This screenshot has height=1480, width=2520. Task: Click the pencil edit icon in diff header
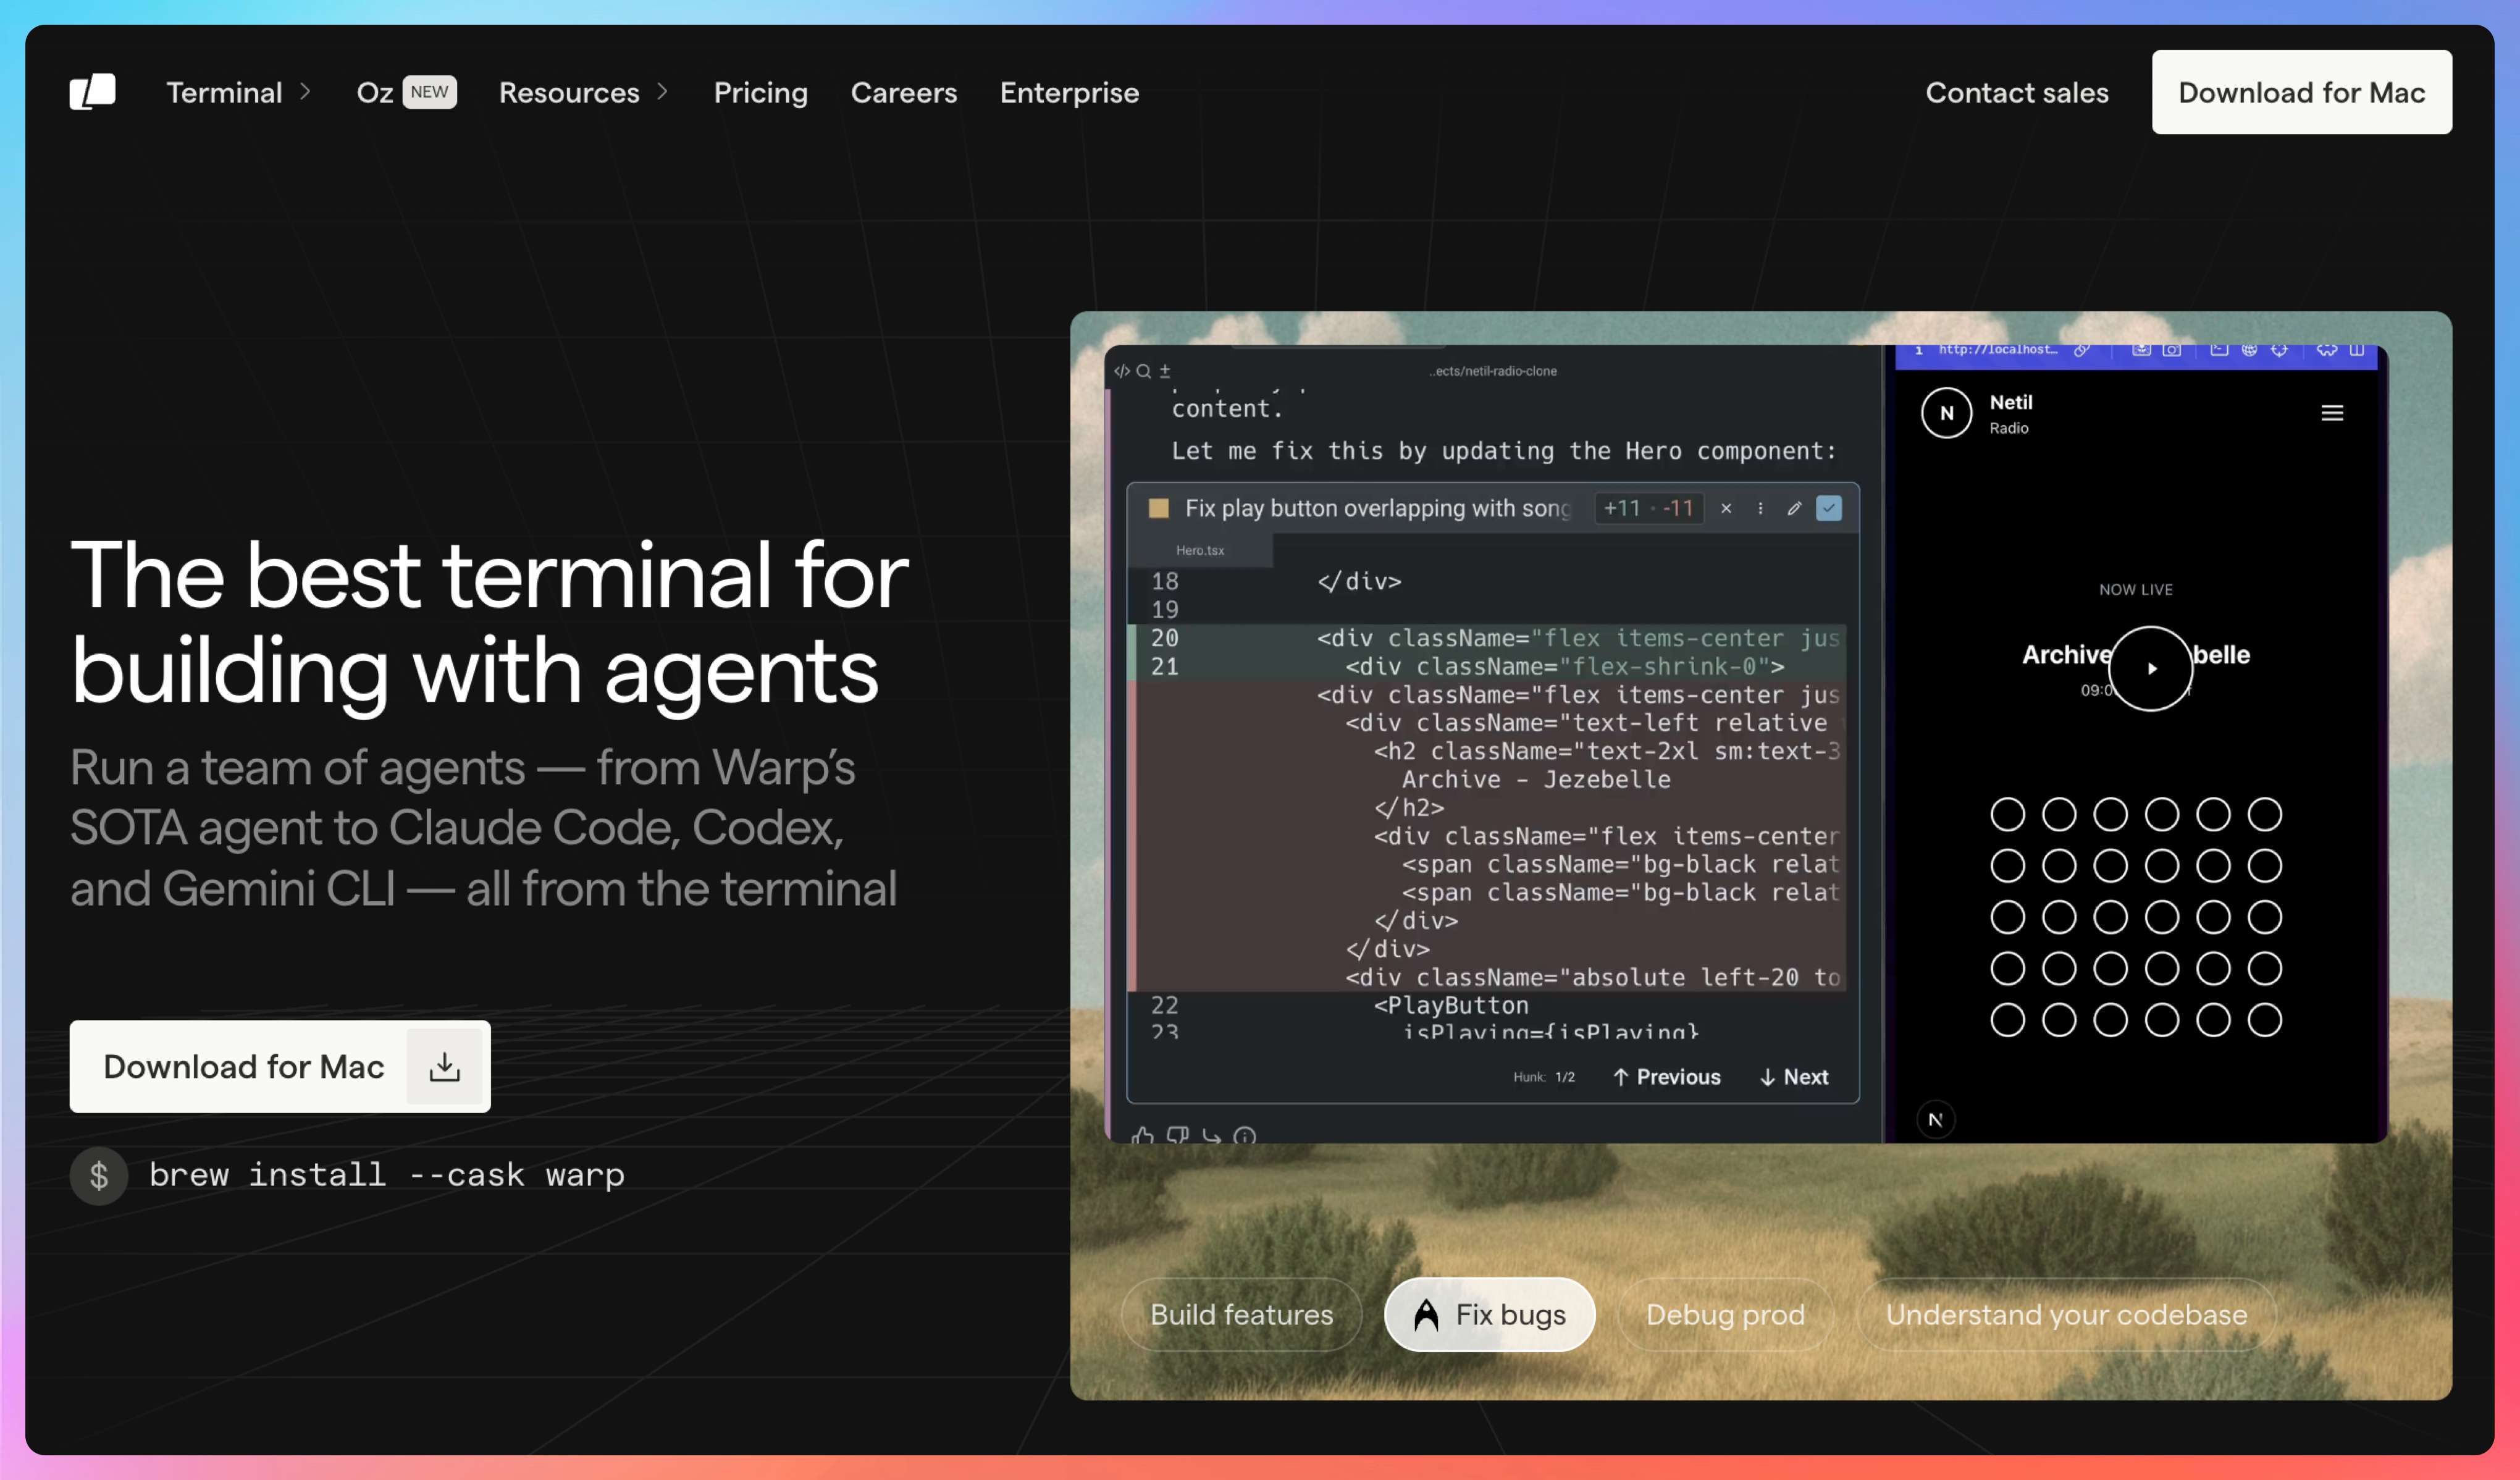pos(1794,508)
